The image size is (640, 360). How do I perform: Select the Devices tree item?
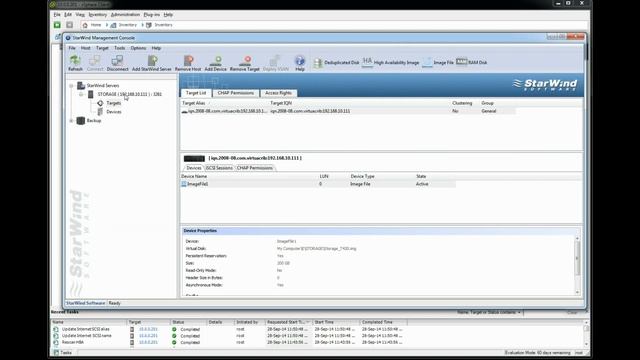(113, 112)
